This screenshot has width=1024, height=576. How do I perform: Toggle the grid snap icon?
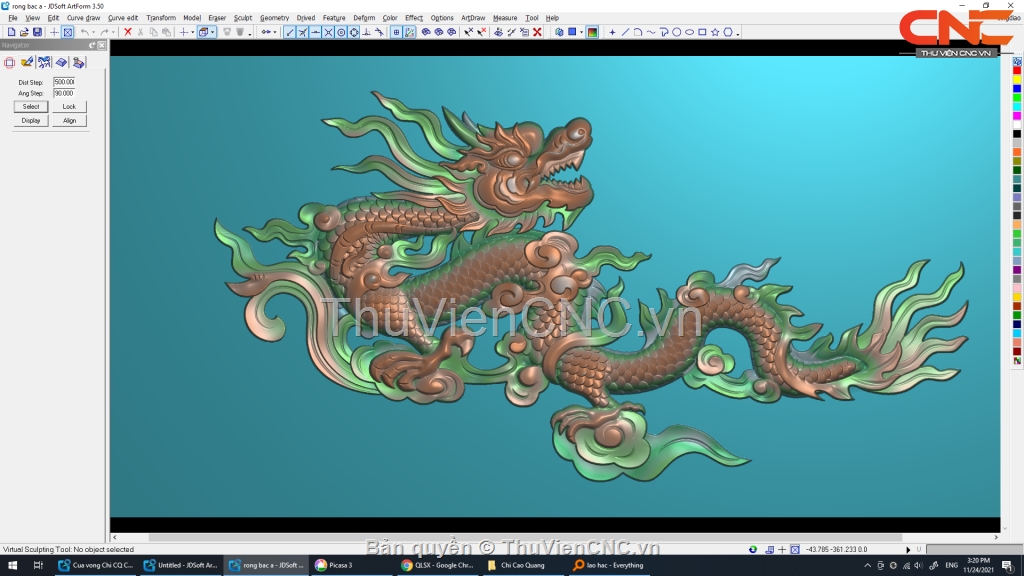(396, 32)
